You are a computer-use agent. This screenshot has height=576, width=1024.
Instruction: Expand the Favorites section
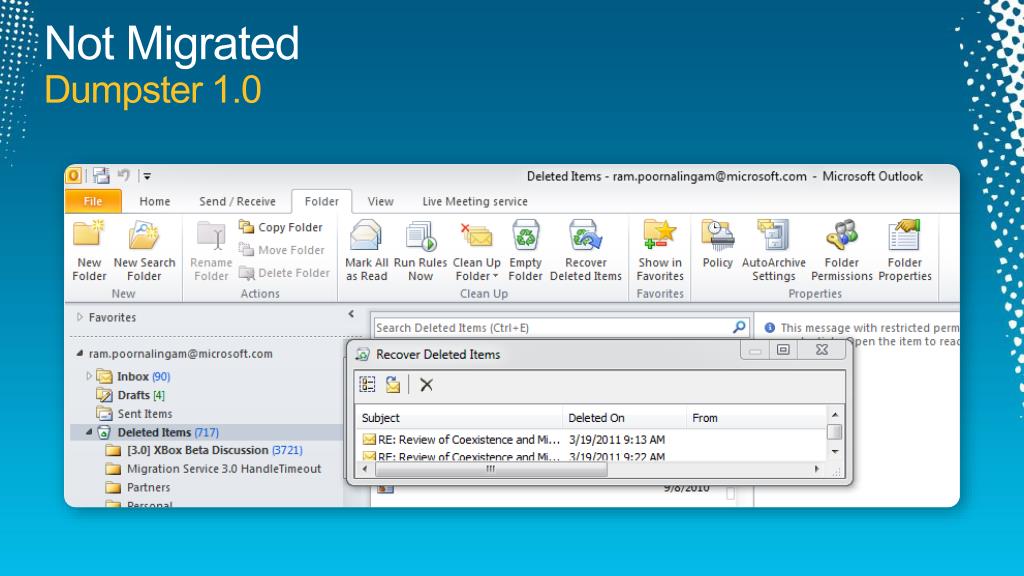[x=80, y=317]
